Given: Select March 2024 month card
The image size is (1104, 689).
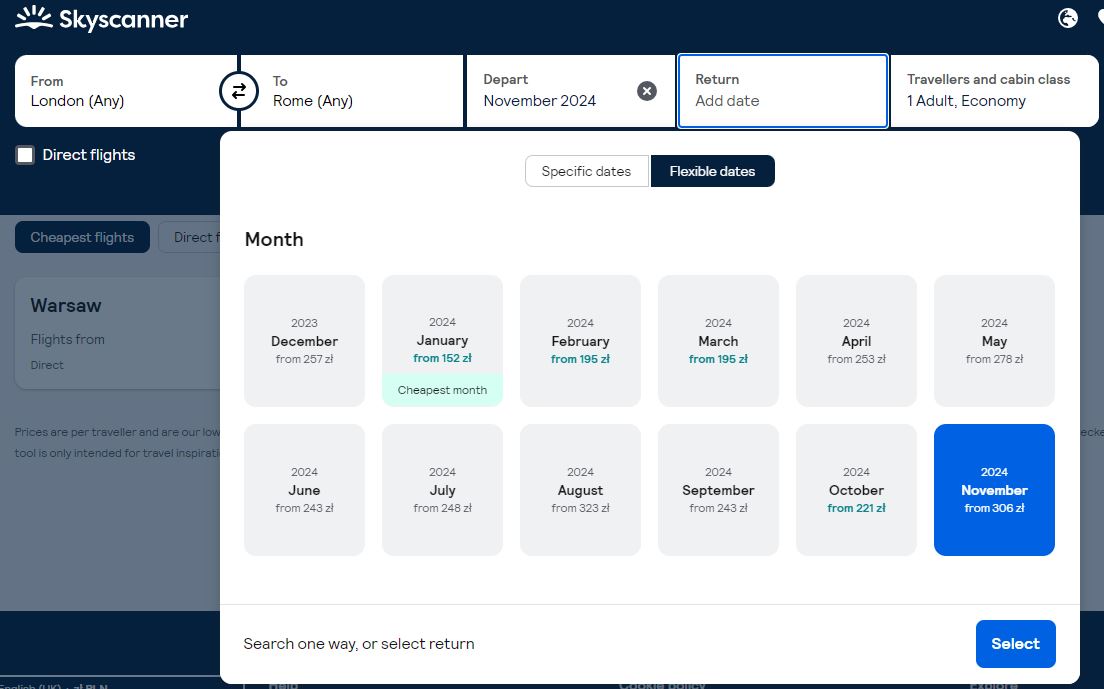Looking at the screenshot, I should point(718,341).
